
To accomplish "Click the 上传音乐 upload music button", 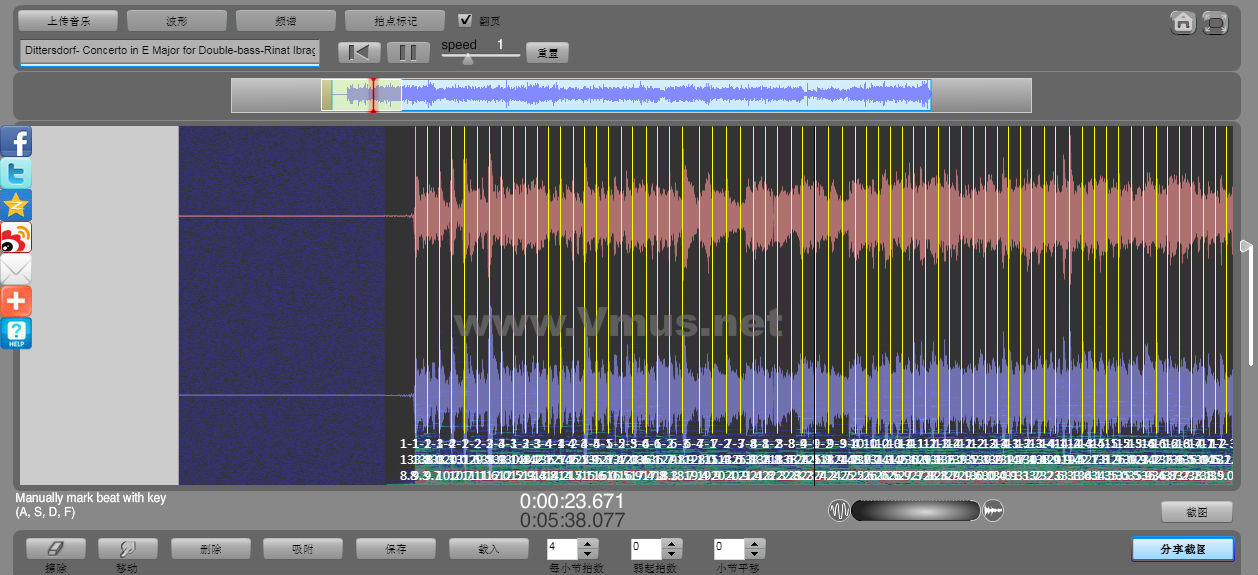I will click(x=68, y=20).
